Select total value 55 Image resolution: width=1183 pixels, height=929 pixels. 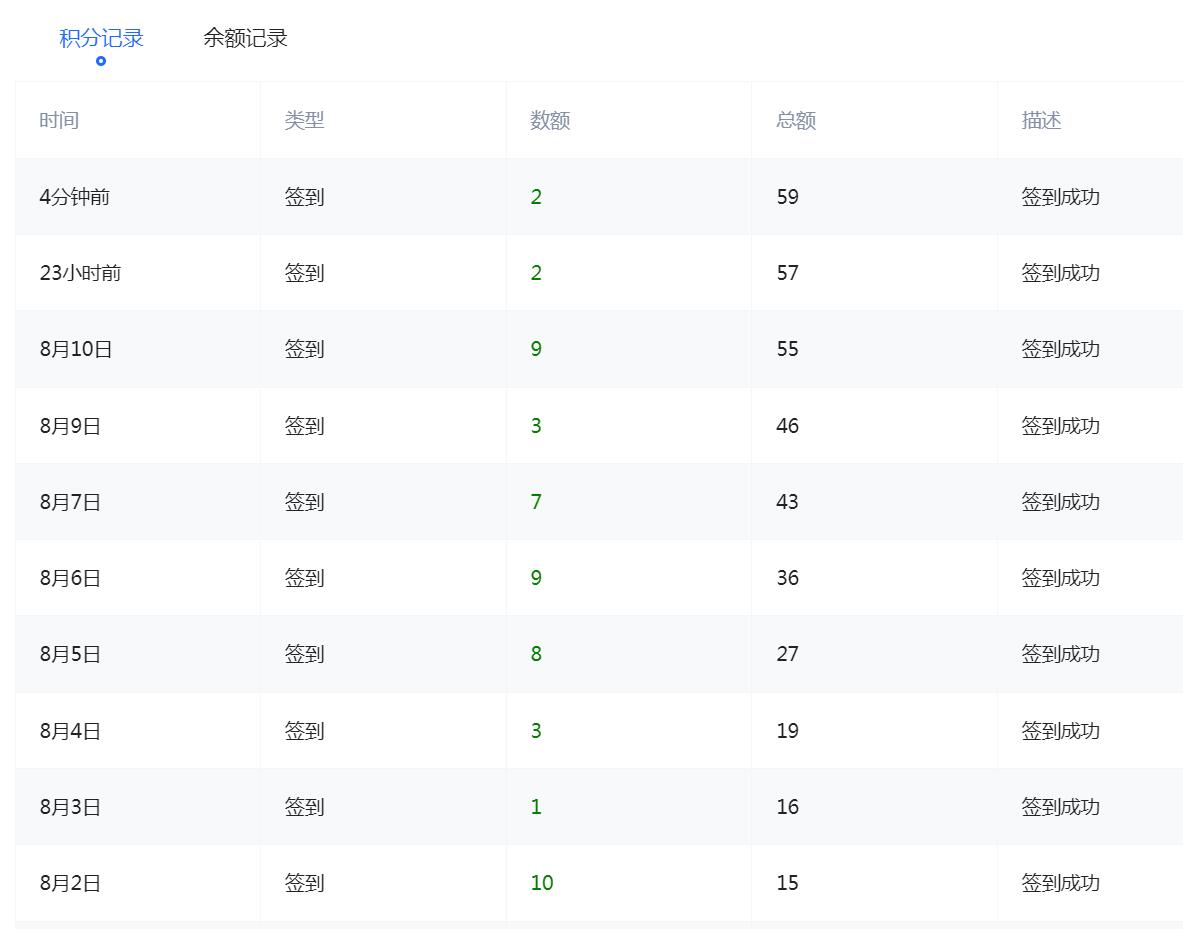[788, 349]
